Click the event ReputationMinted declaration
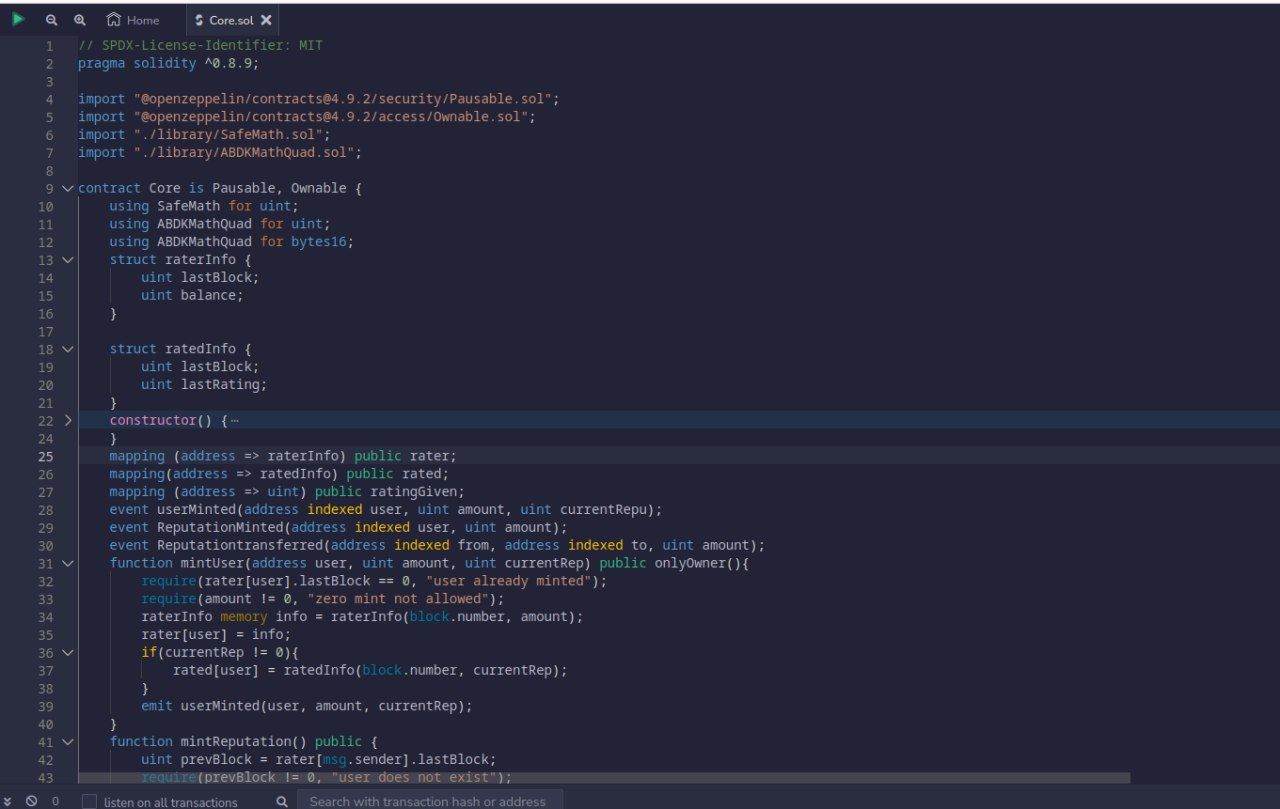The height and width of the screenshot is (809, 1280). 338,527
